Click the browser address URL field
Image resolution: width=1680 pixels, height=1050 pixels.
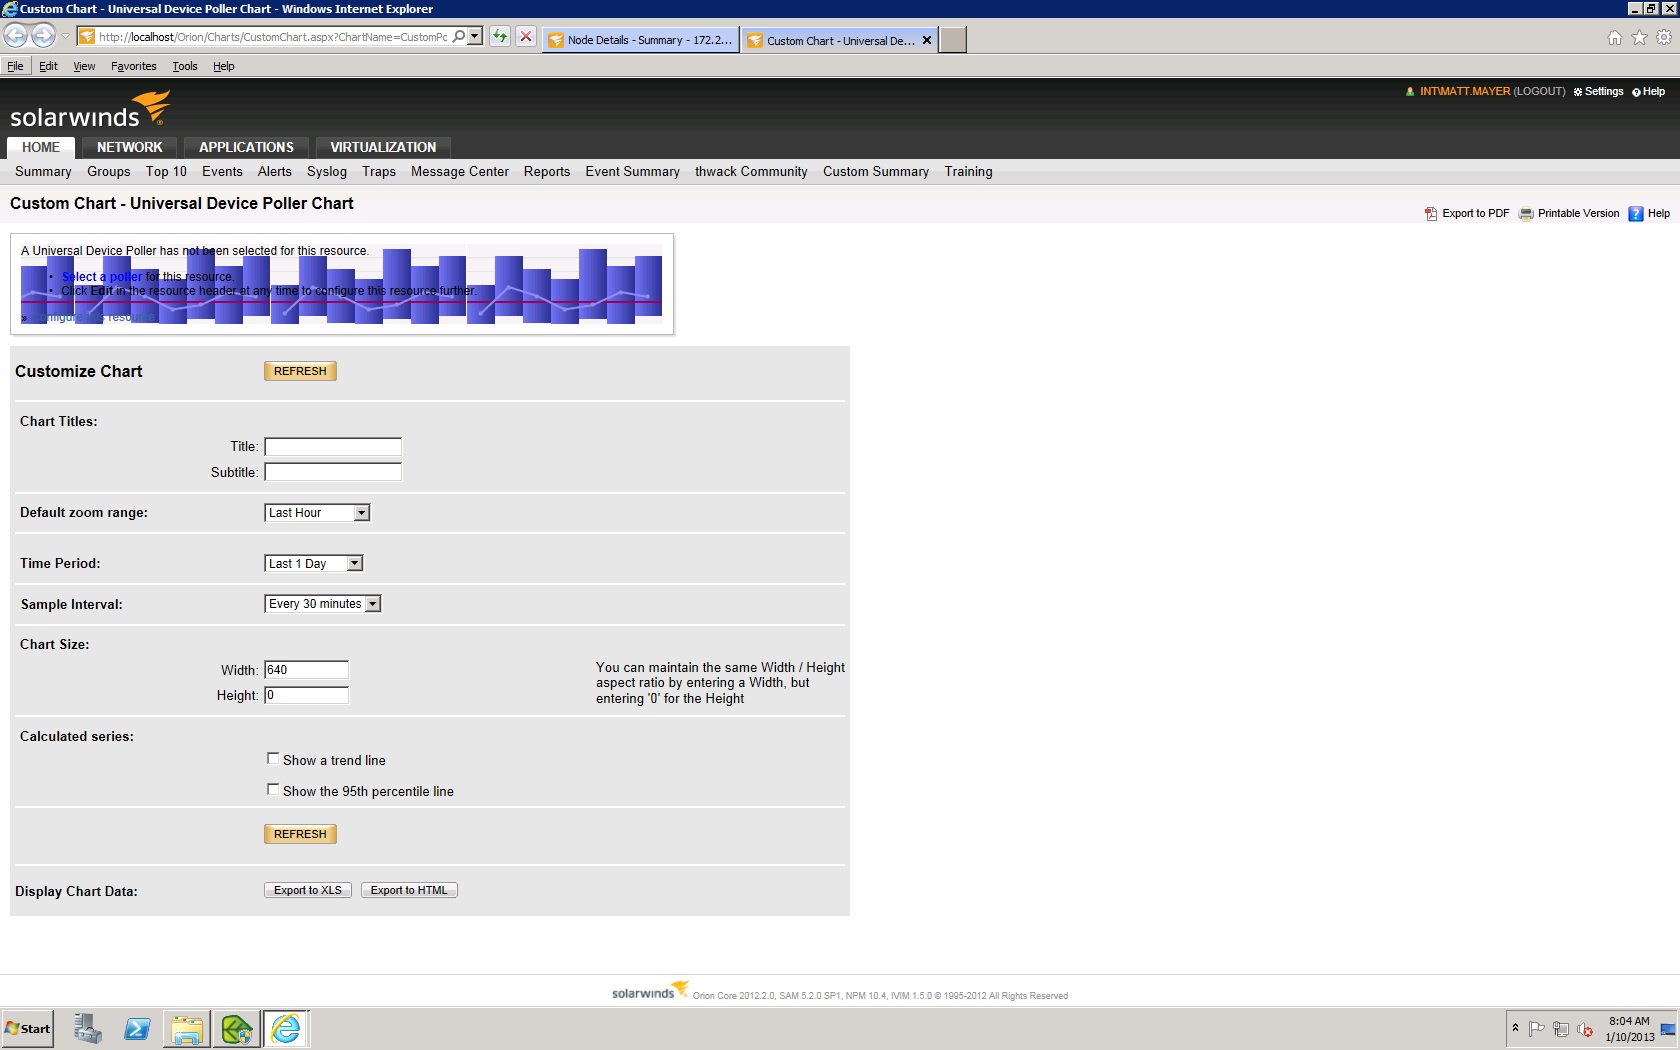[272, 37]
